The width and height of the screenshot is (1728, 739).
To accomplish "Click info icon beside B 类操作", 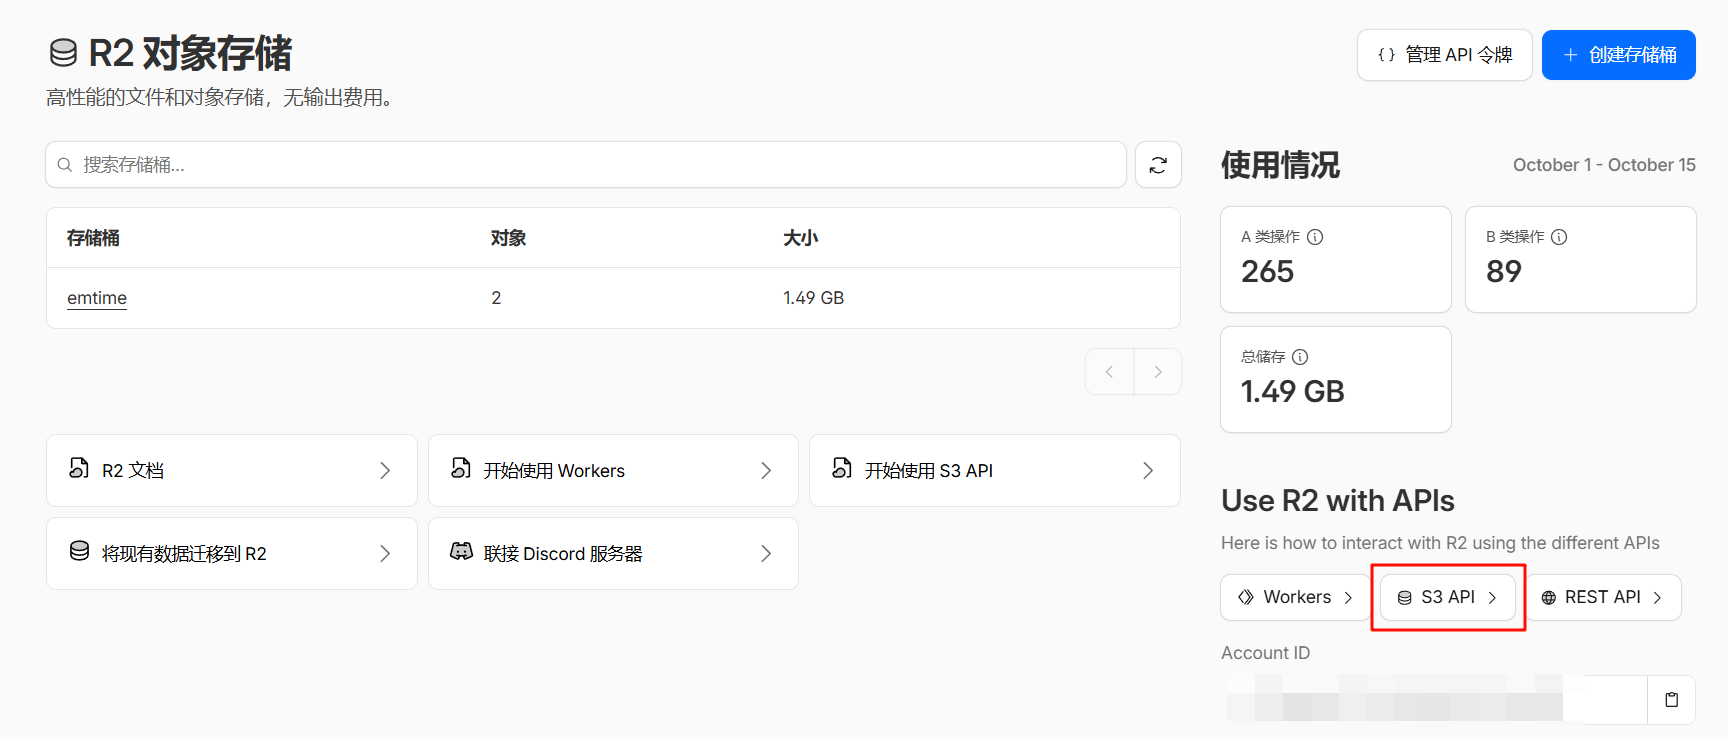I will (x=1559, y=237).
